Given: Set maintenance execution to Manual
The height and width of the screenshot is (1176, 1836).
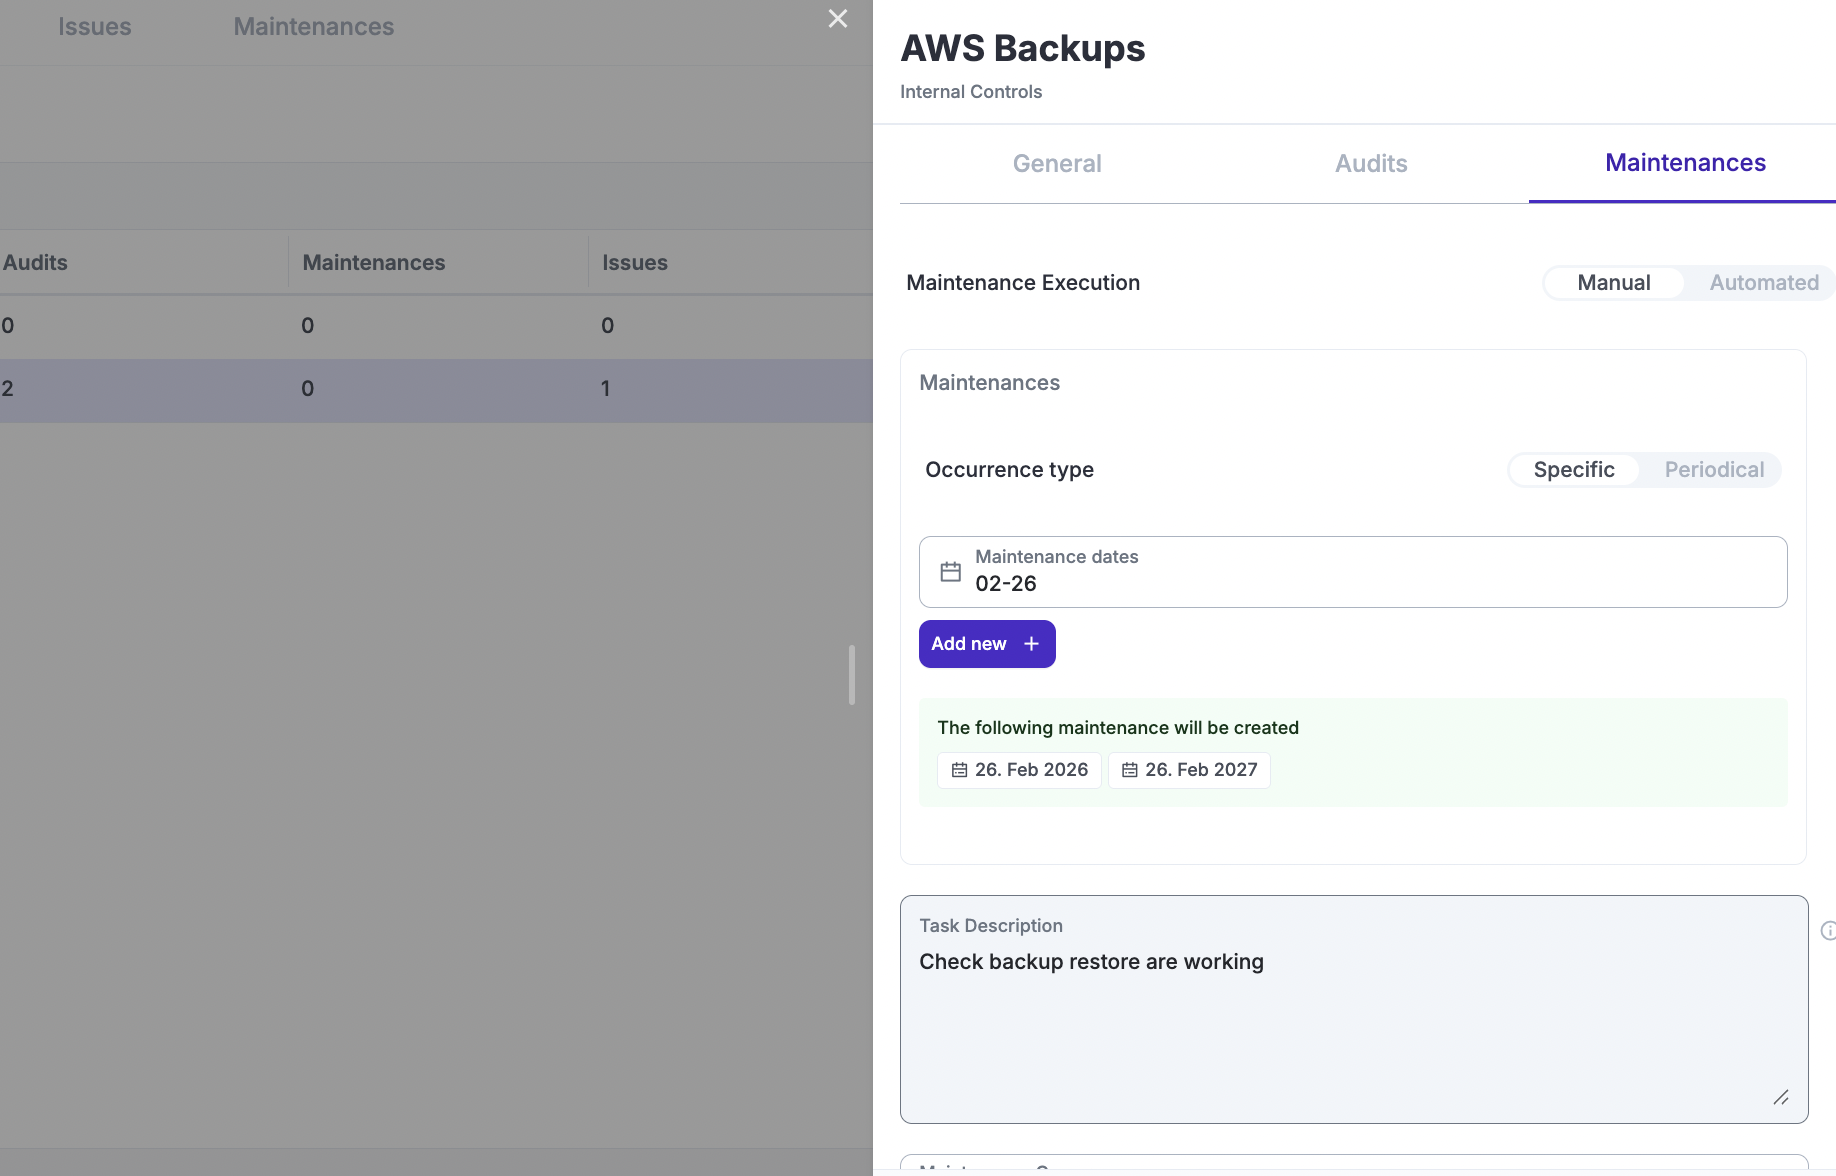Looking at the screenshot, I should click(x=1613, y=283).
